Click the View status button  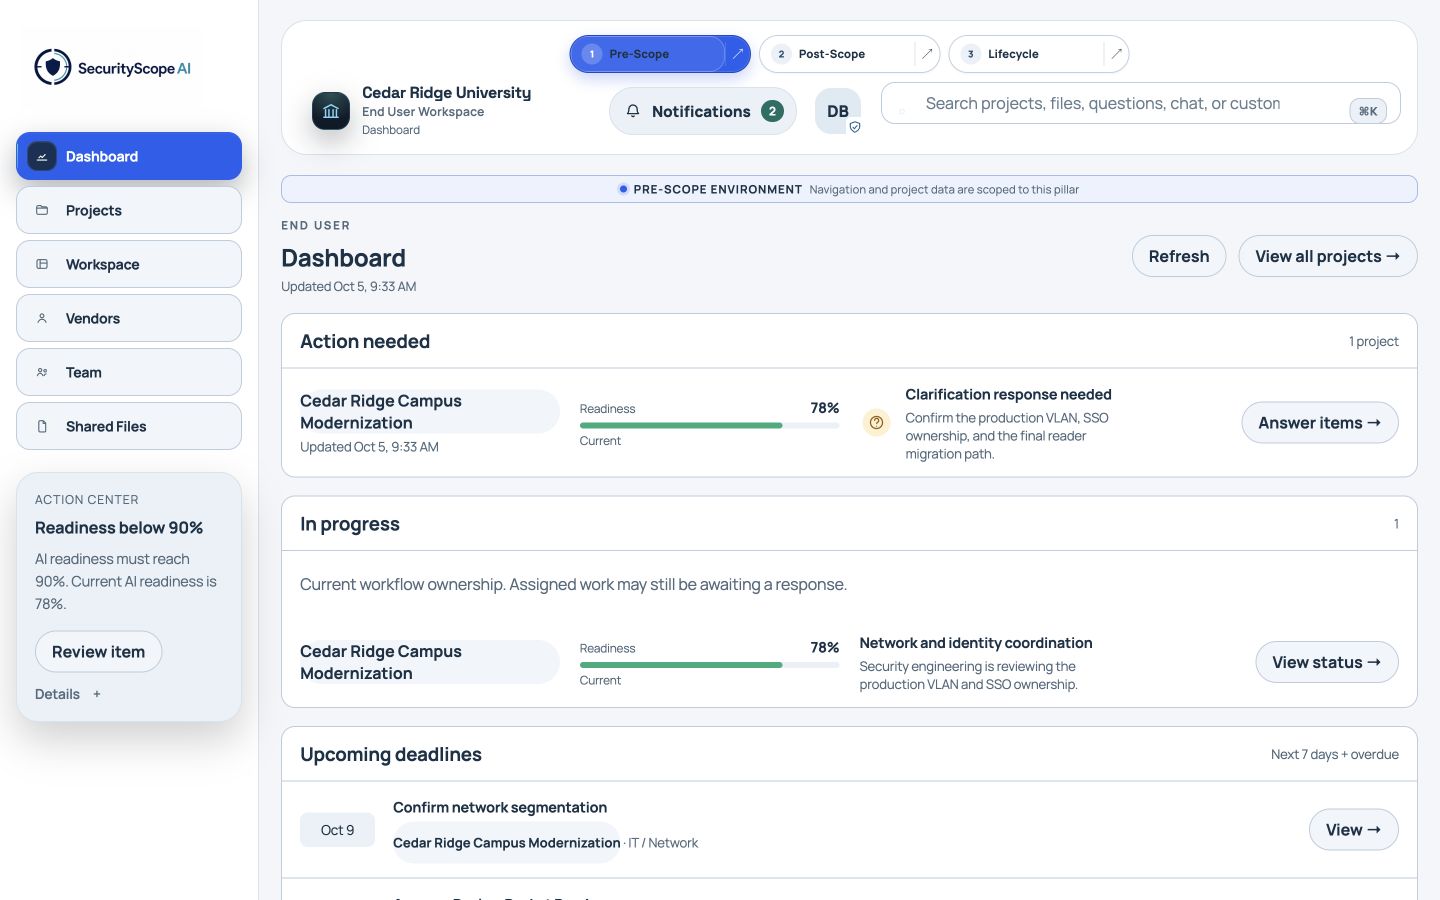pos(1327,662)
